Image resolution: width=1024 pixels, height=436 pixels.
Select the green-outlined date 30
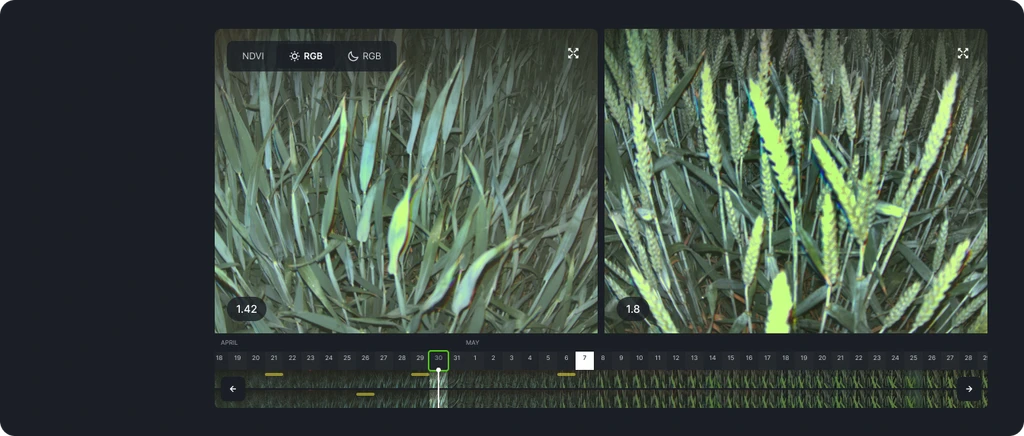[438, 358]
